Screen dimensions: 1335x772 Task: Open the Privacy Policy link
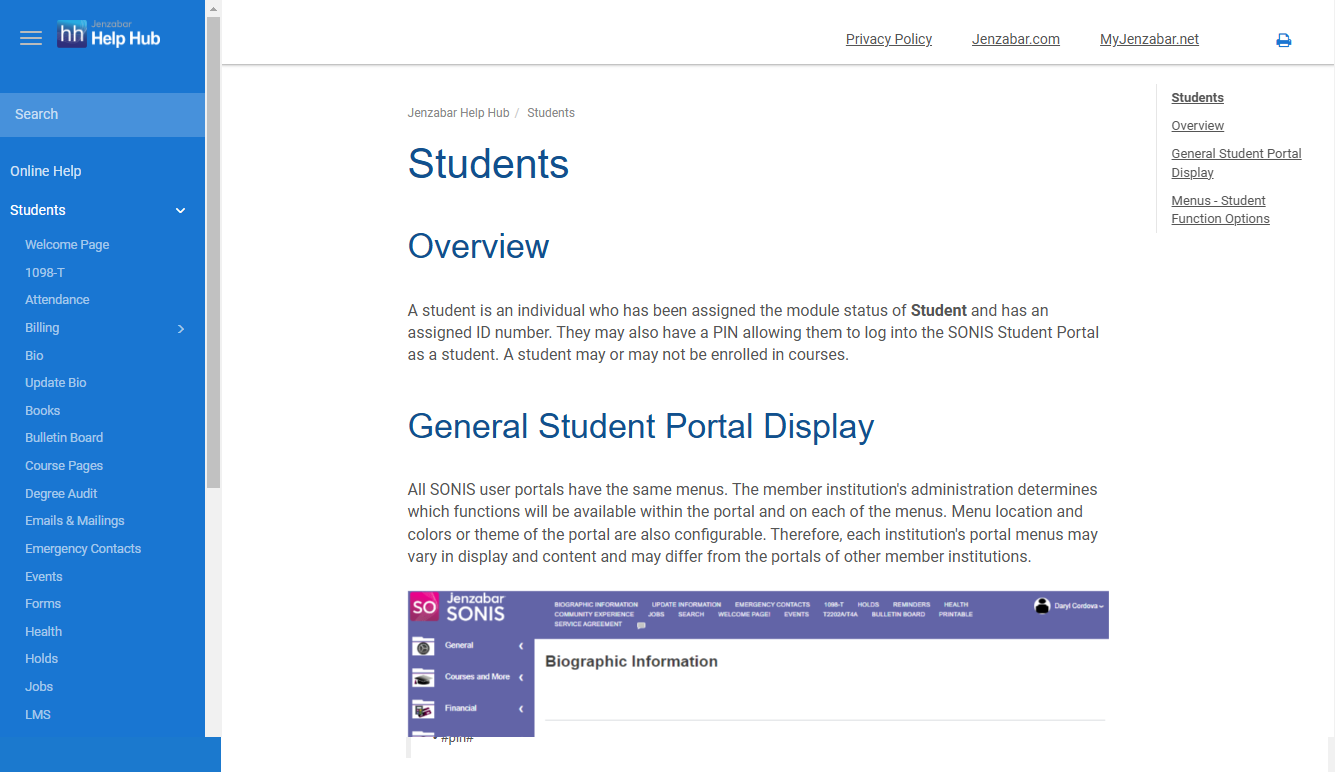coord(888,39)
